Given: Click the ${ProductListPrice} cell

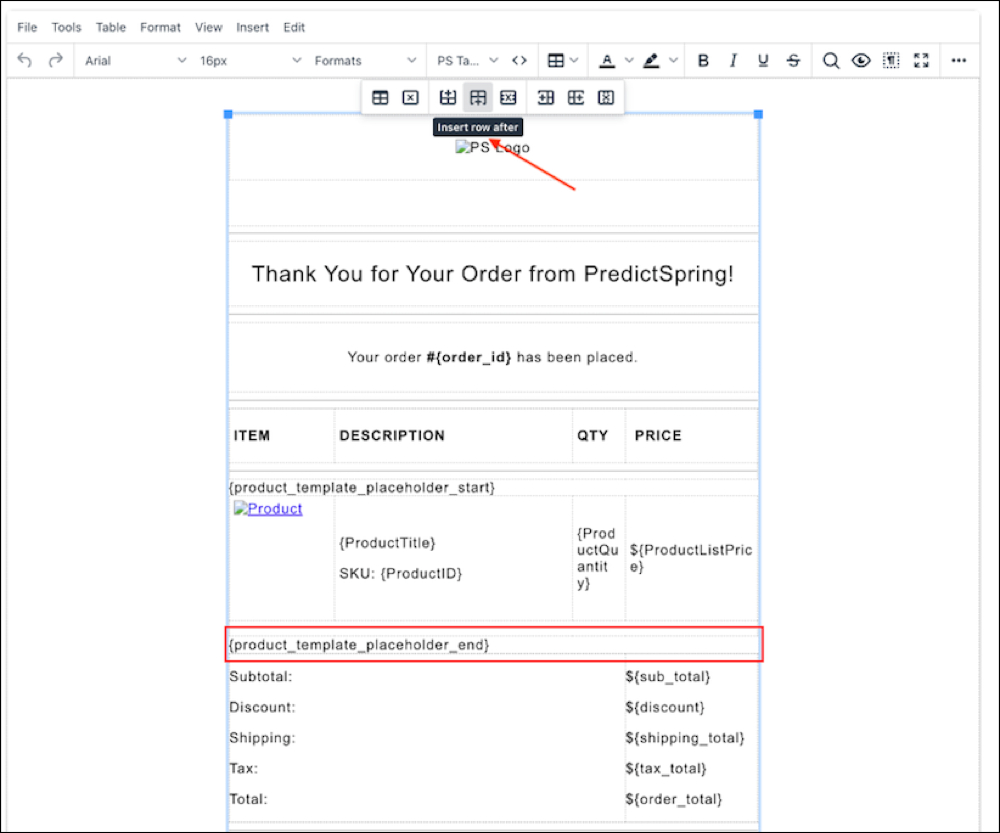Looking at the screenshot, I should pyautogui.click(x=691, y=558).
